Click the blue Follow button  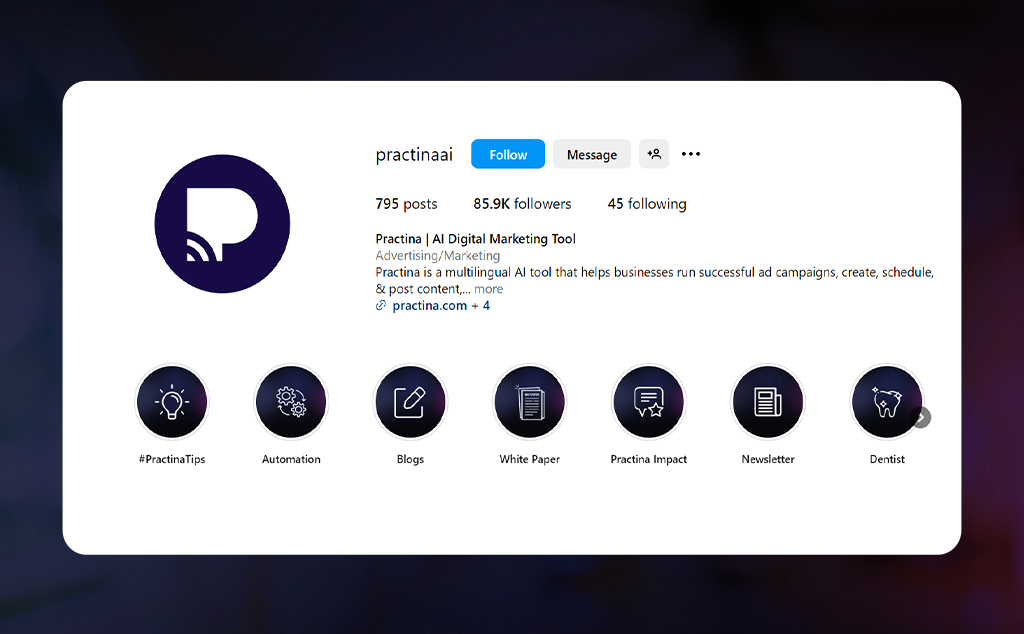(x=508, y=154)
